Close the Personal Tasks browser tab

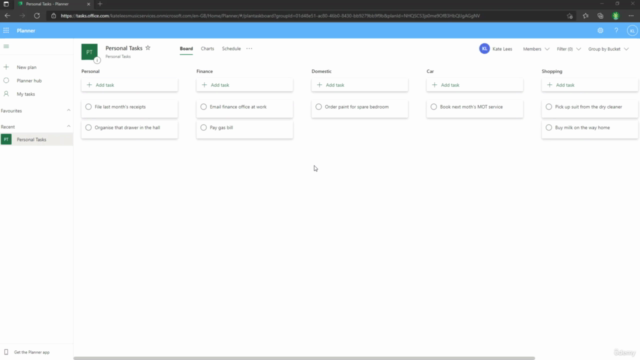(89, 4)
